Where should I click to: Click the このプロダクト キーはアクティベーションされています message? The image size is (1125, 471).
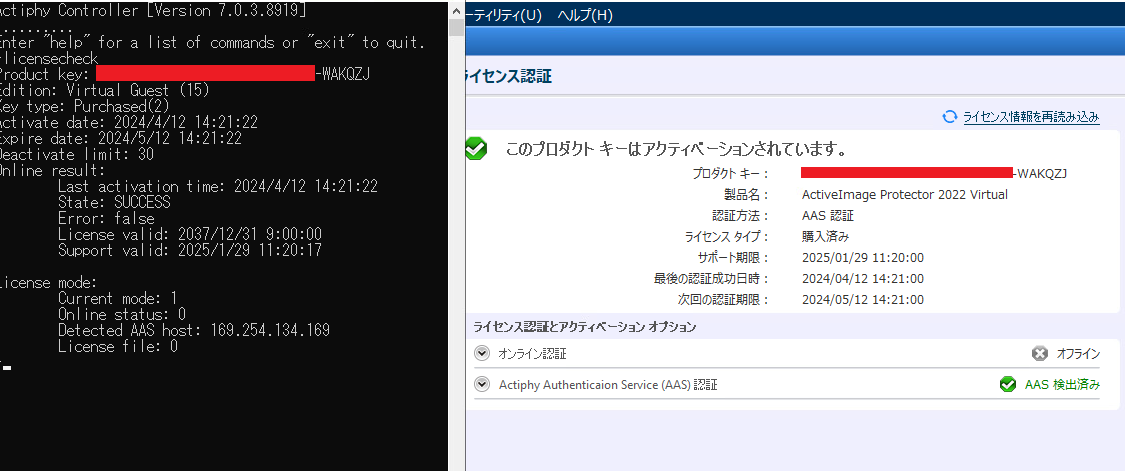click(x=676, y=150)
